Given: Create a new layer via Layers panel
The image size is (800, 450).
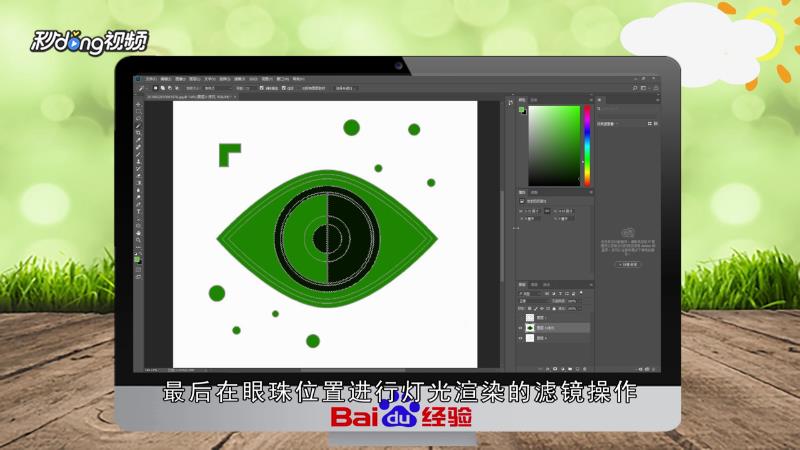Looking at the screenshot, I should [578, 369].
